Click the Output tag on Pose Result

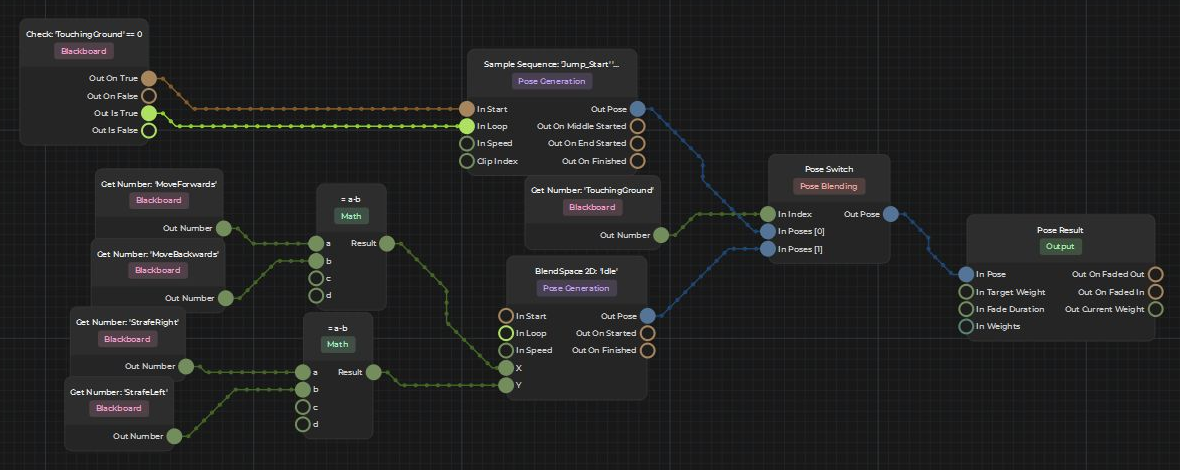point(1060,247)
